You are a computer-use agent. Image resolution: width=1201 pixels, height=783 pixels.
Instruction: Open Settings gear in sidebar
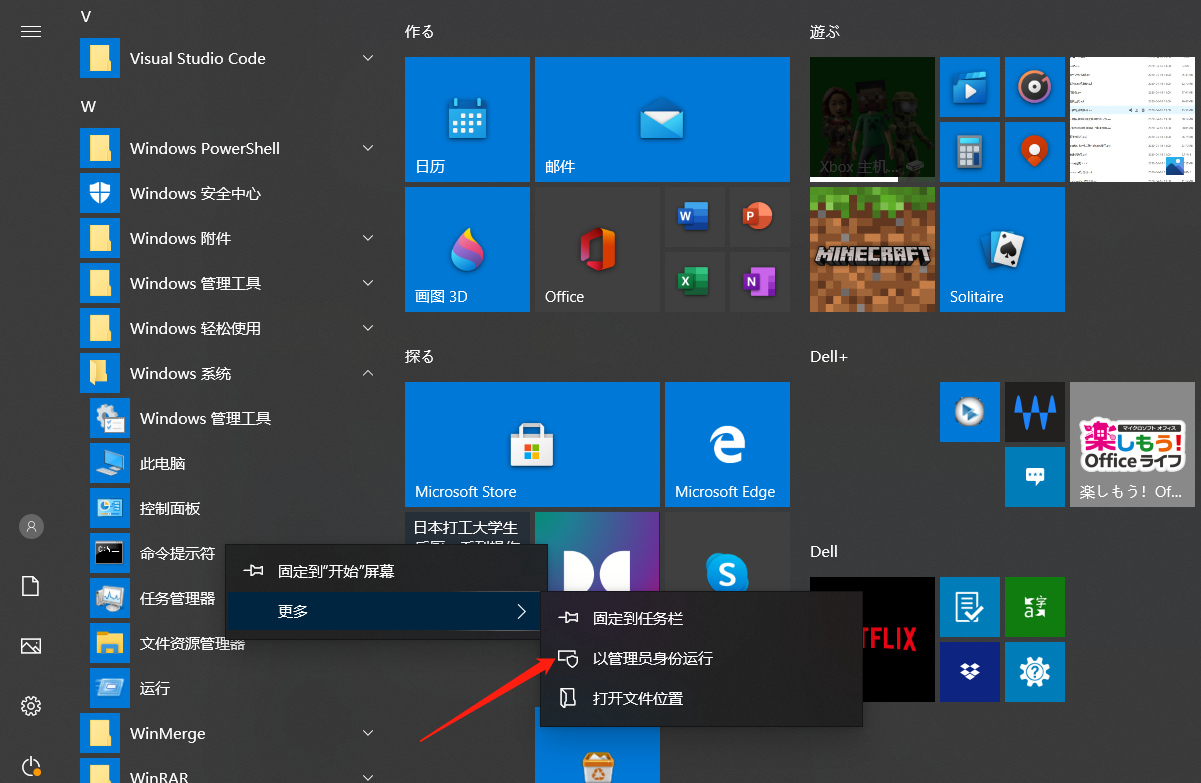tap(31, 706)
